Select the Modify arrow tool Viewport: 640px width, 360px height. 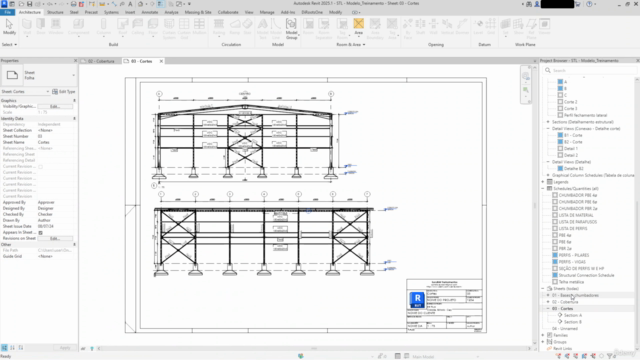click(9, 27)
